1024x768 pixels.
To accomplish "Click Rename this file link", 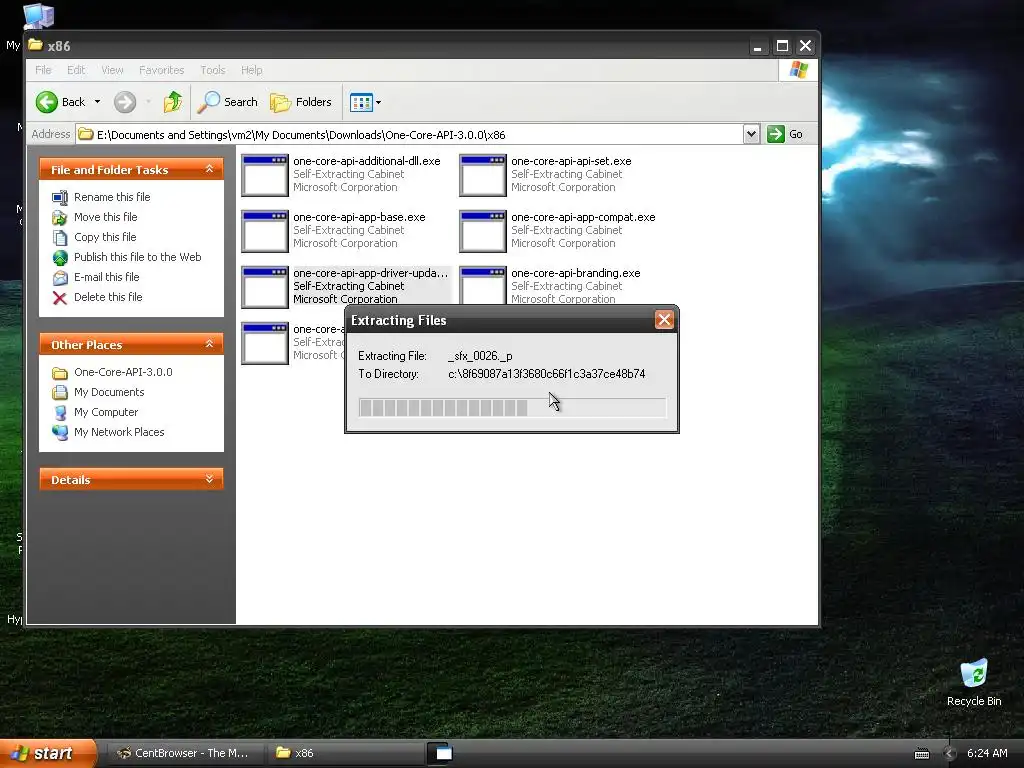I will pos(112,197).
